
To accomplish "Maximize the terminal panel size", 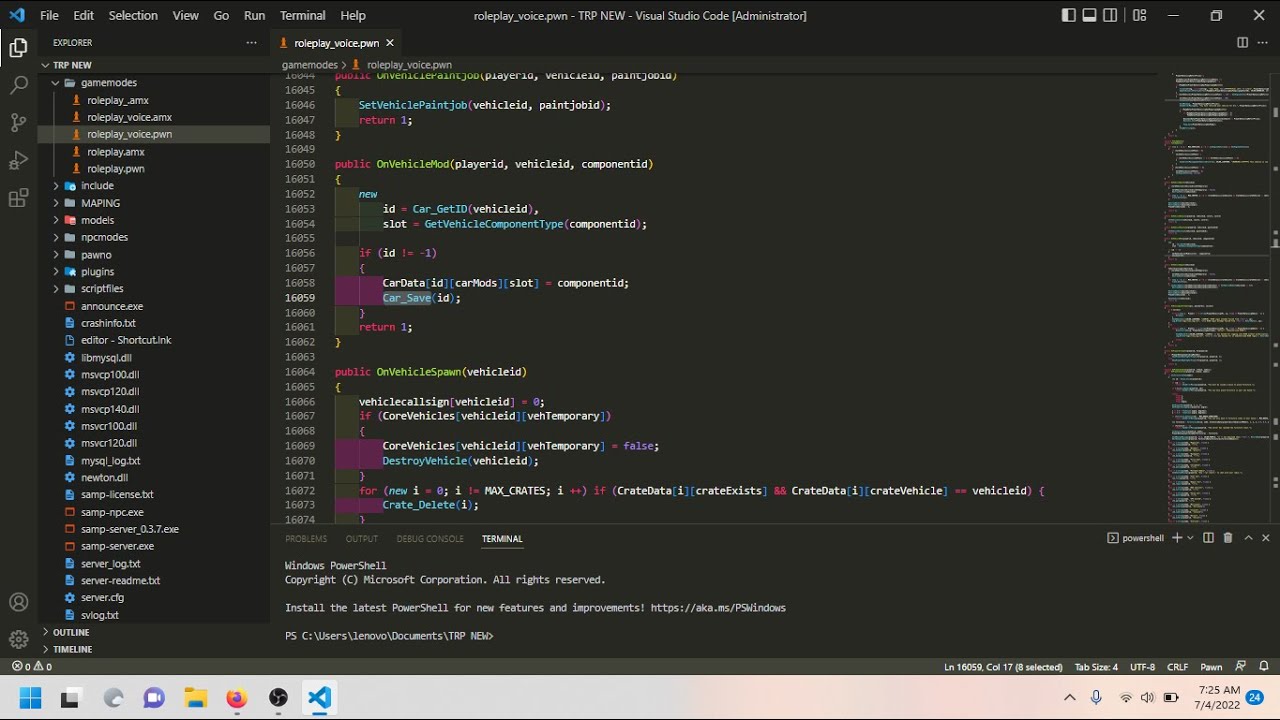I will pyautogui.click(x=1248, y=538).
